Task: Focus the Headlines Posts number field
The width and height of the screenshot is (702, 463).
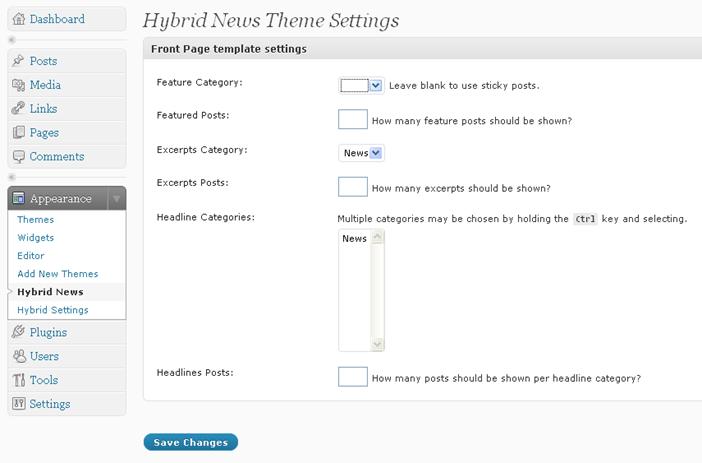Action: (x=353, y=377)
